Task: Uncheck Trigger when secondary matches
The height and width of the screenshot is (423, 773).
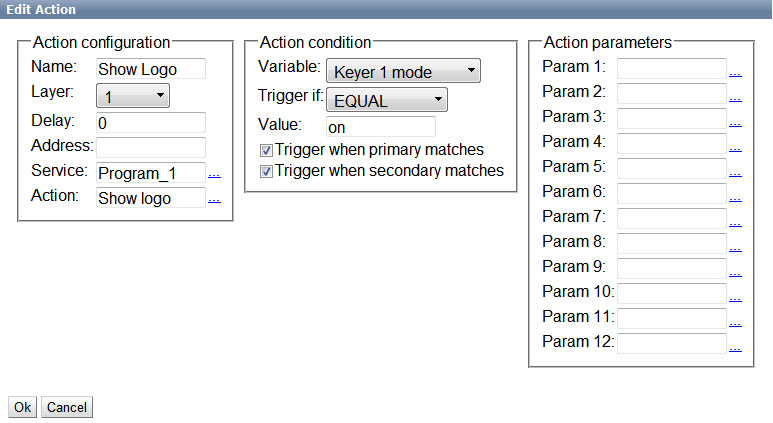Action: click(266, 171)
